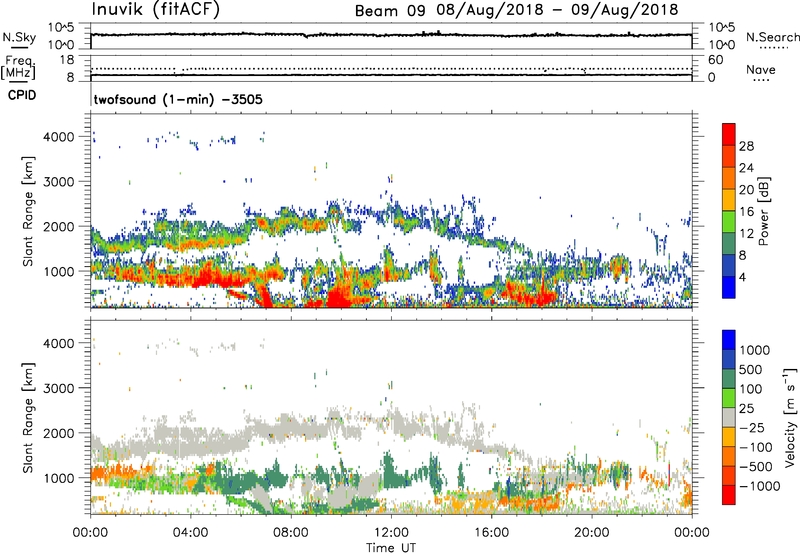The height and width of the screenshot is (554, 800).
Task: Click the dotted line sample under 'N.Search'
Action: 773,48
